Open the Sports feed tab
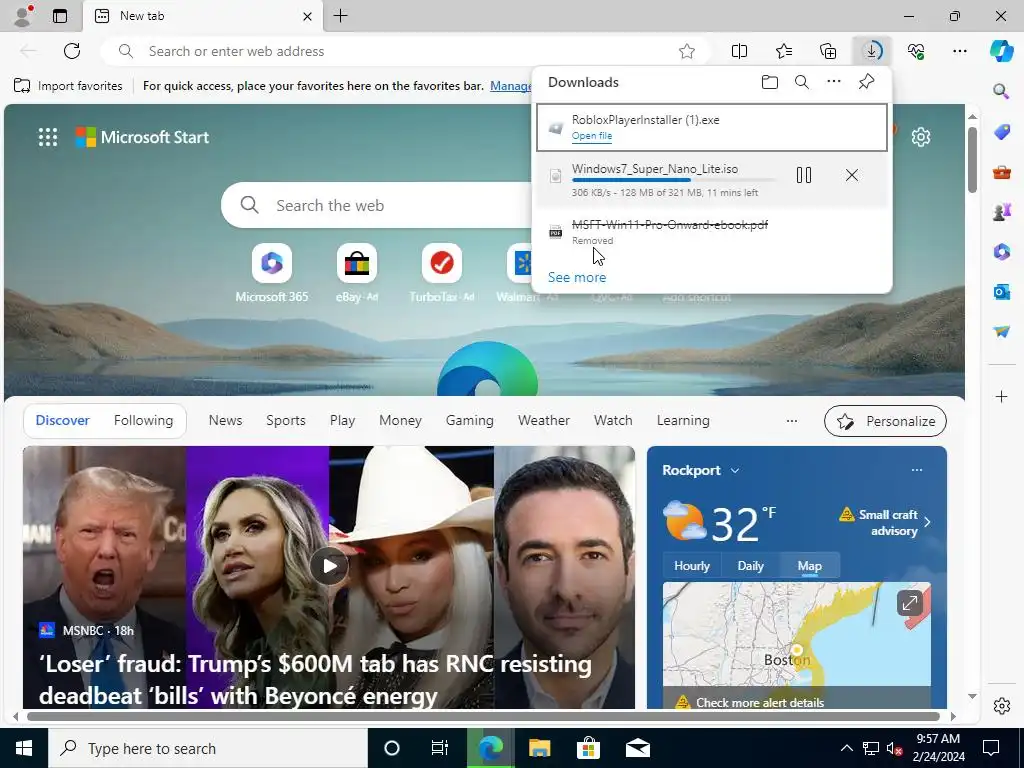The image size is (1024, 768). click(x=285, y=421)
